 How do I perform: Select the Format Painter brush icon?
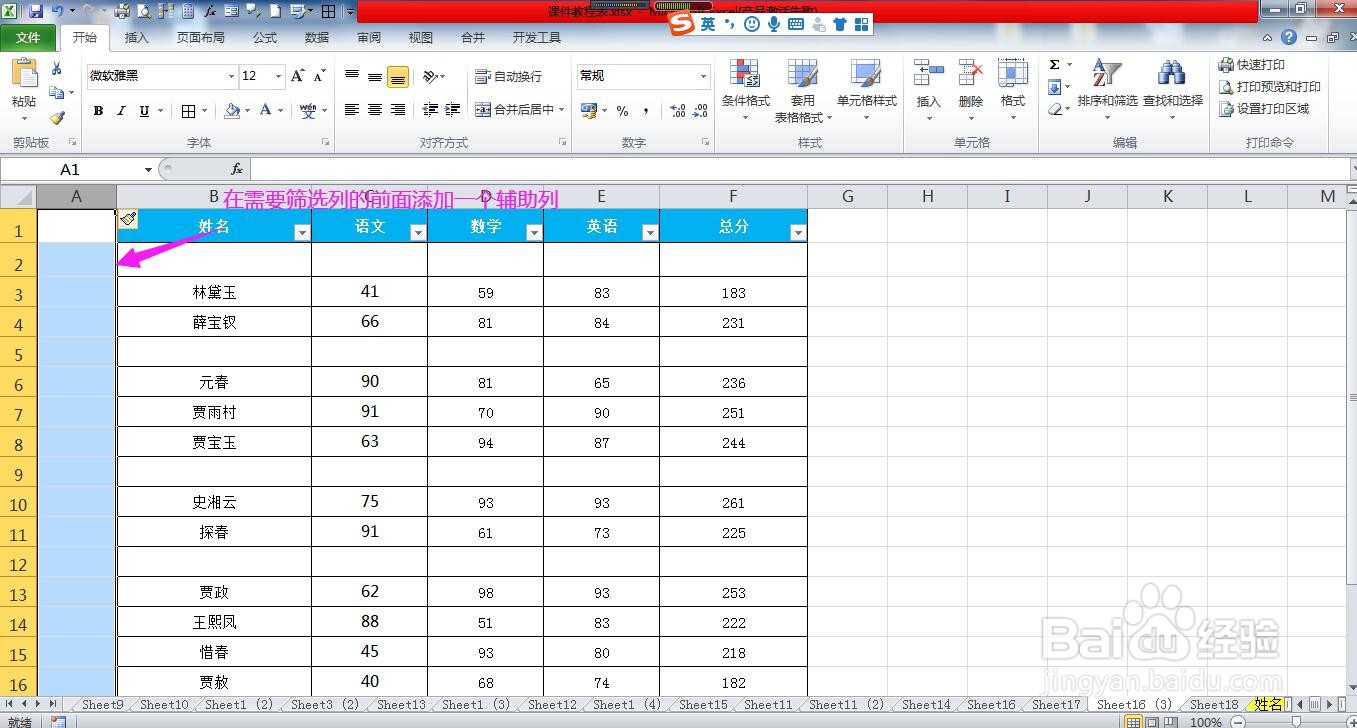[57, 118]
